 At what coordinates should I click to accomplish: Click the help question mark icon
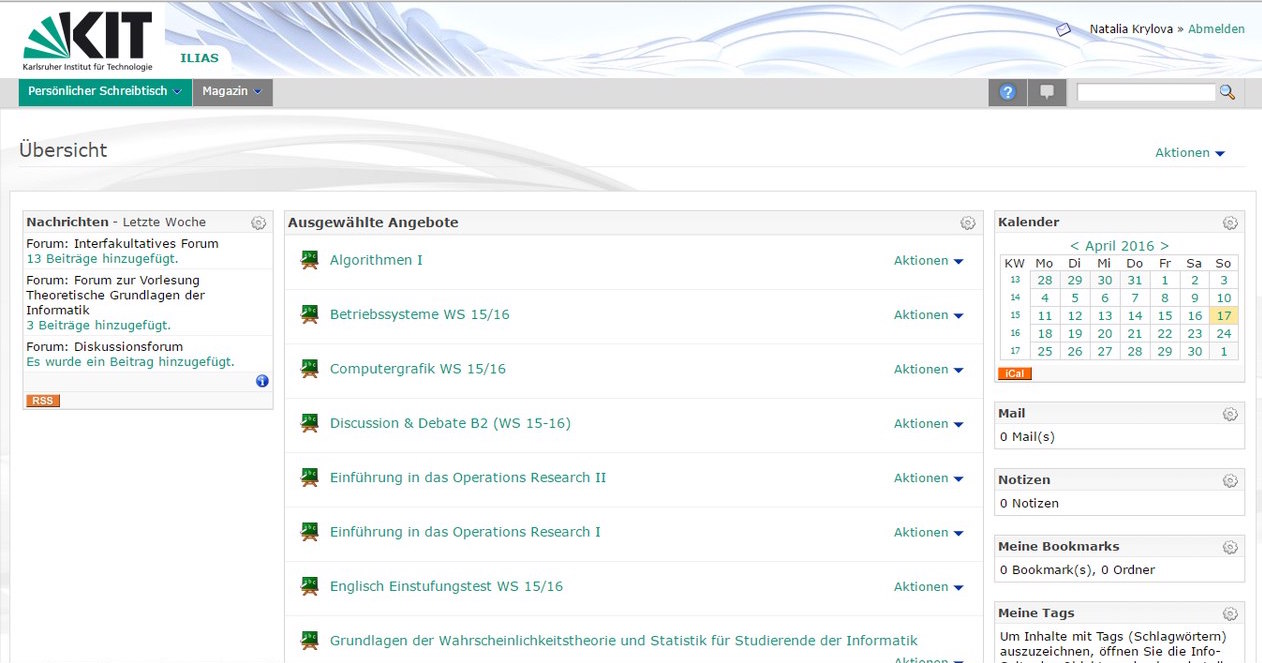1007,92
